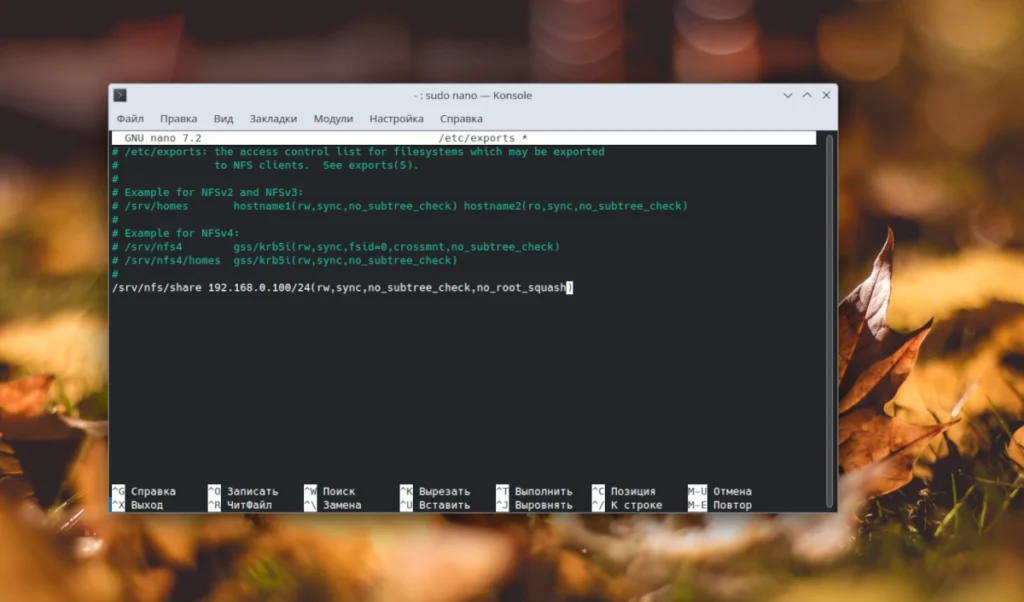Screen dimensions: 1024x602
Task: Click the /srv/nfs/share path text
Action: 157,287
